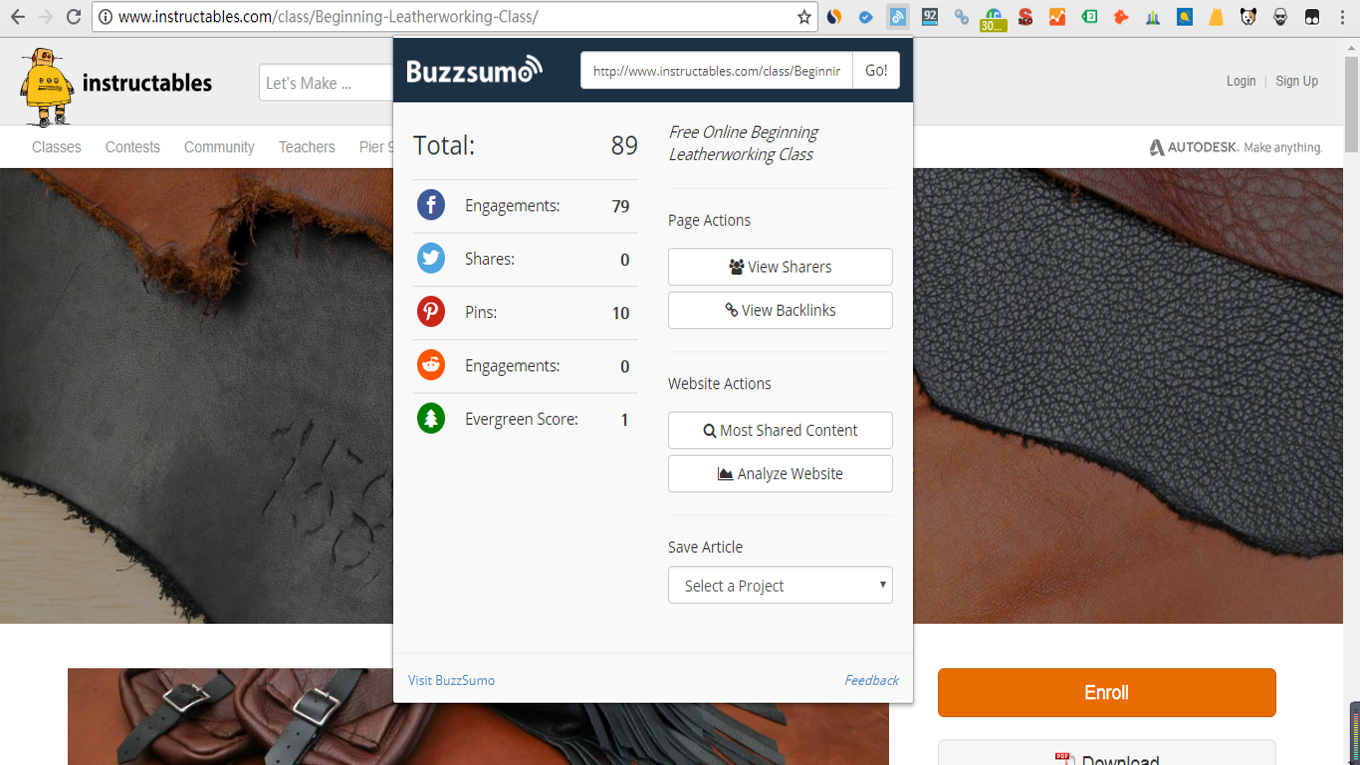Click the Facebook icon in BuzzSumo panel

431,206
